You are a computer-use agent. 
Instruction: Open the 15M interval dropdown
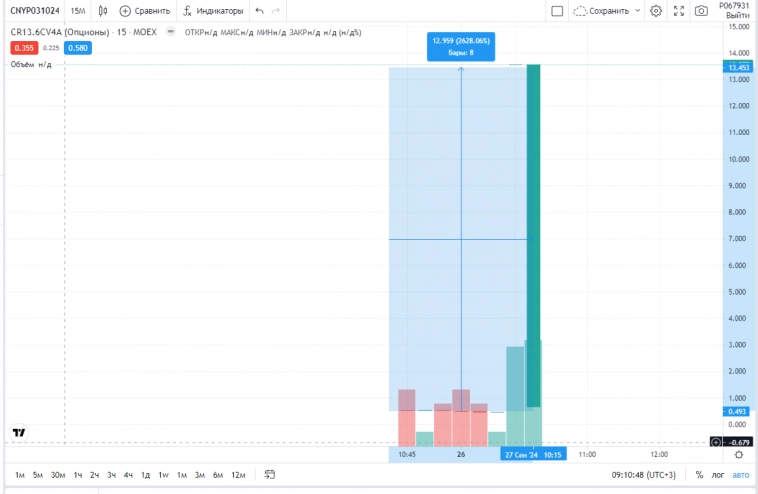[x=77, y=11]
